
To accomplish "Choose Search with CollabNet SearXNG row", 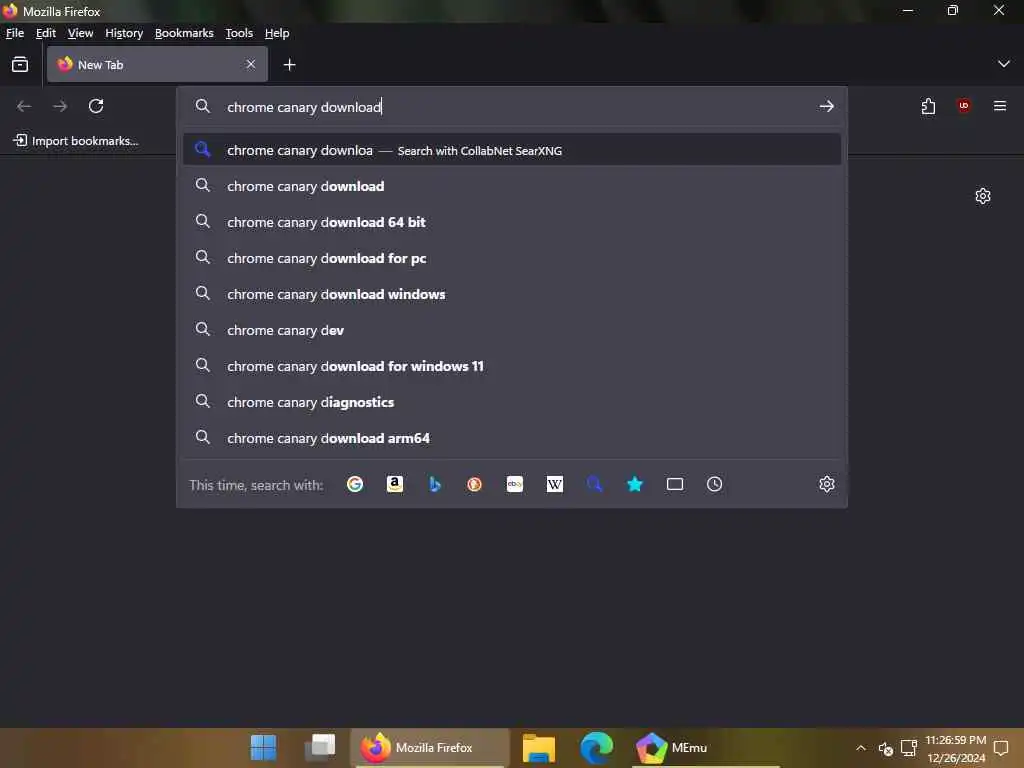I will pyautogui.click(x=512, y=150).
